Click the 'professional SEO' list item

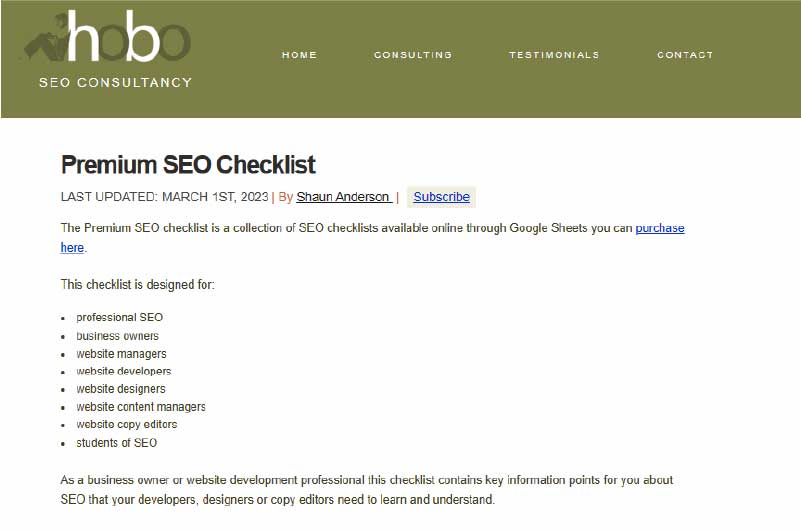pos(120,317)
